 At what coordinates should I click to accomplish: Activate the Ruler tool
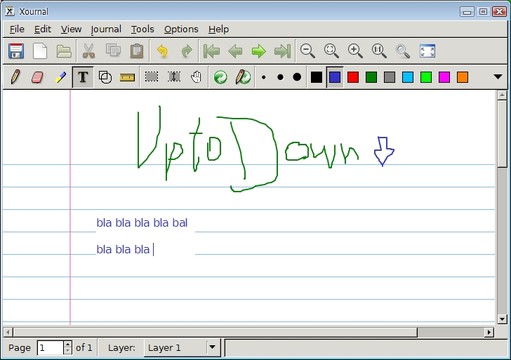pyautogui.click(x=127, y=77)
